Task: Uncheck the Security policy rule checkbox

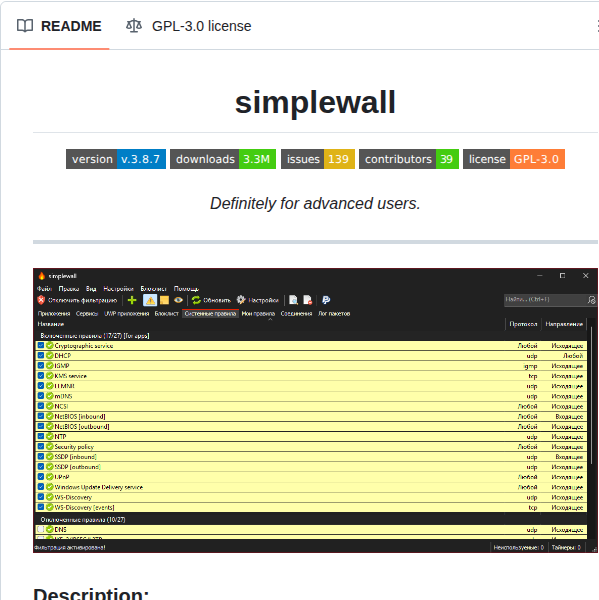Action: click(41, 447)
